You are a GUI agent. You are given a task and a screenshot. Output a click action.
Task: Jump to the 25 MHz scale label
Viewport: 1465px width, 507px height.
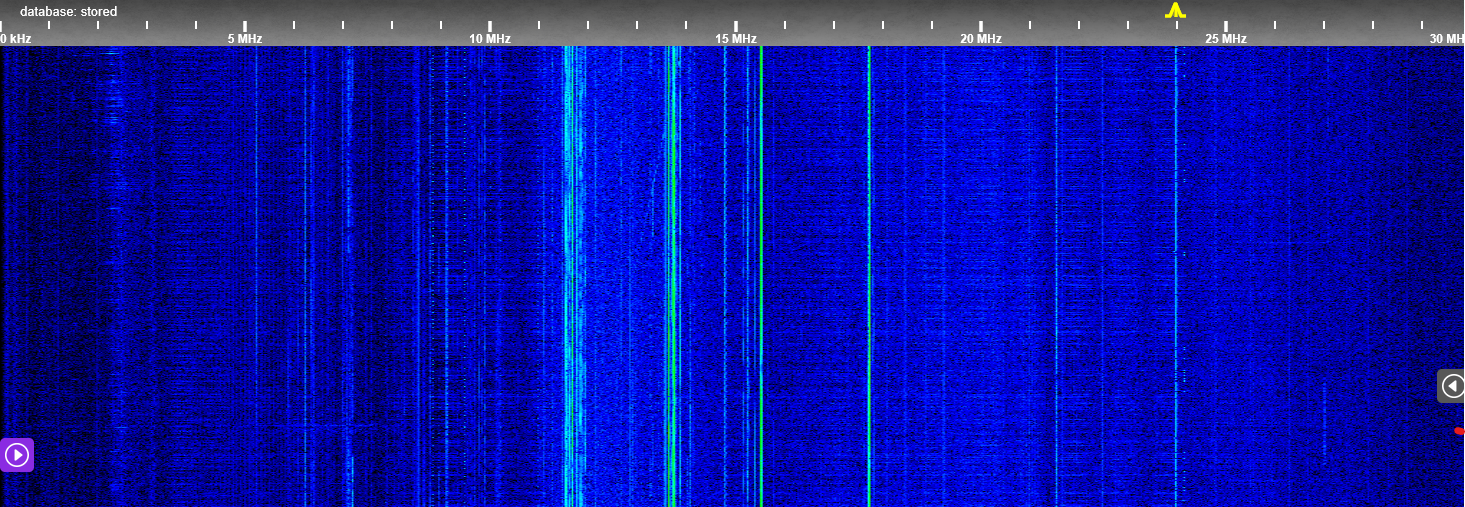tap(1225, 39)
